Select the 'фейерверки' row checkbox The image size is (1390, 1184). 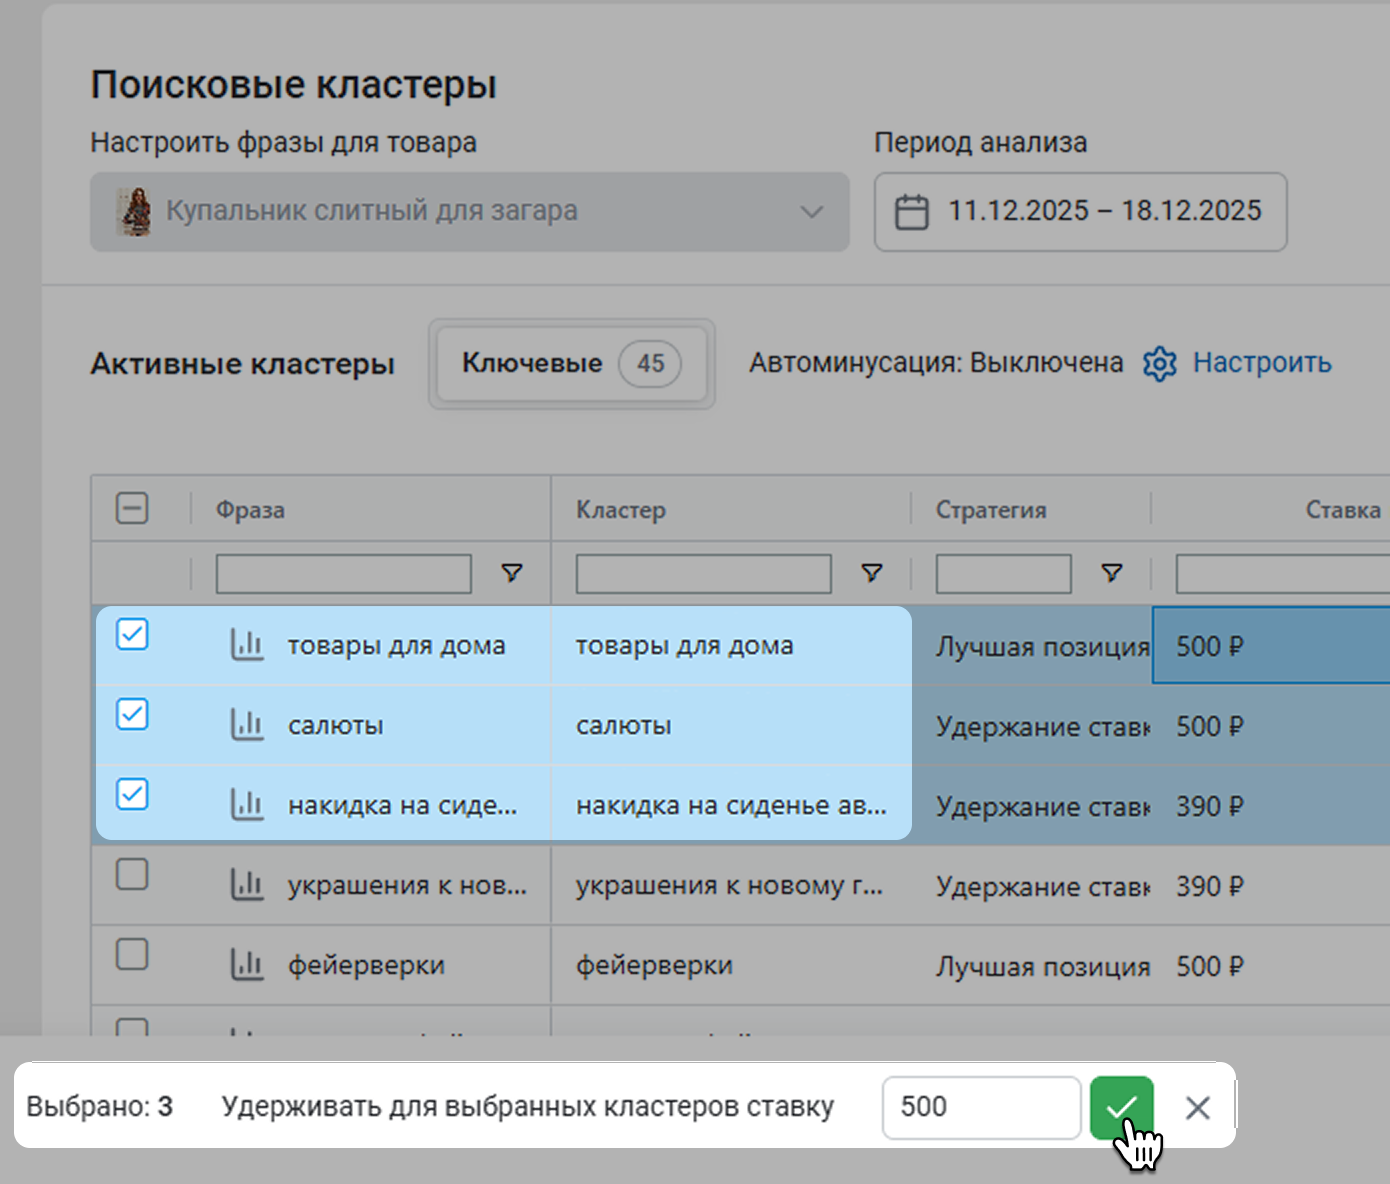(x=132, y=954)
